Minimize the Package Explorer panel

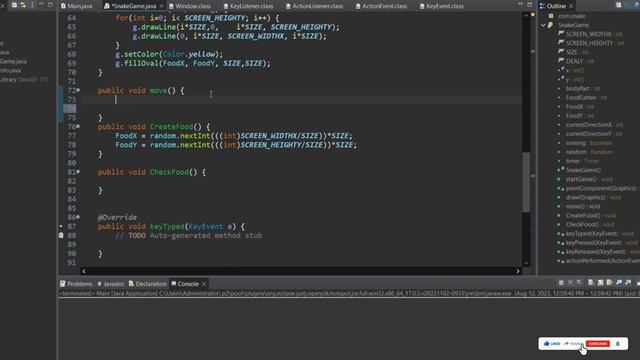click(41, 5)
